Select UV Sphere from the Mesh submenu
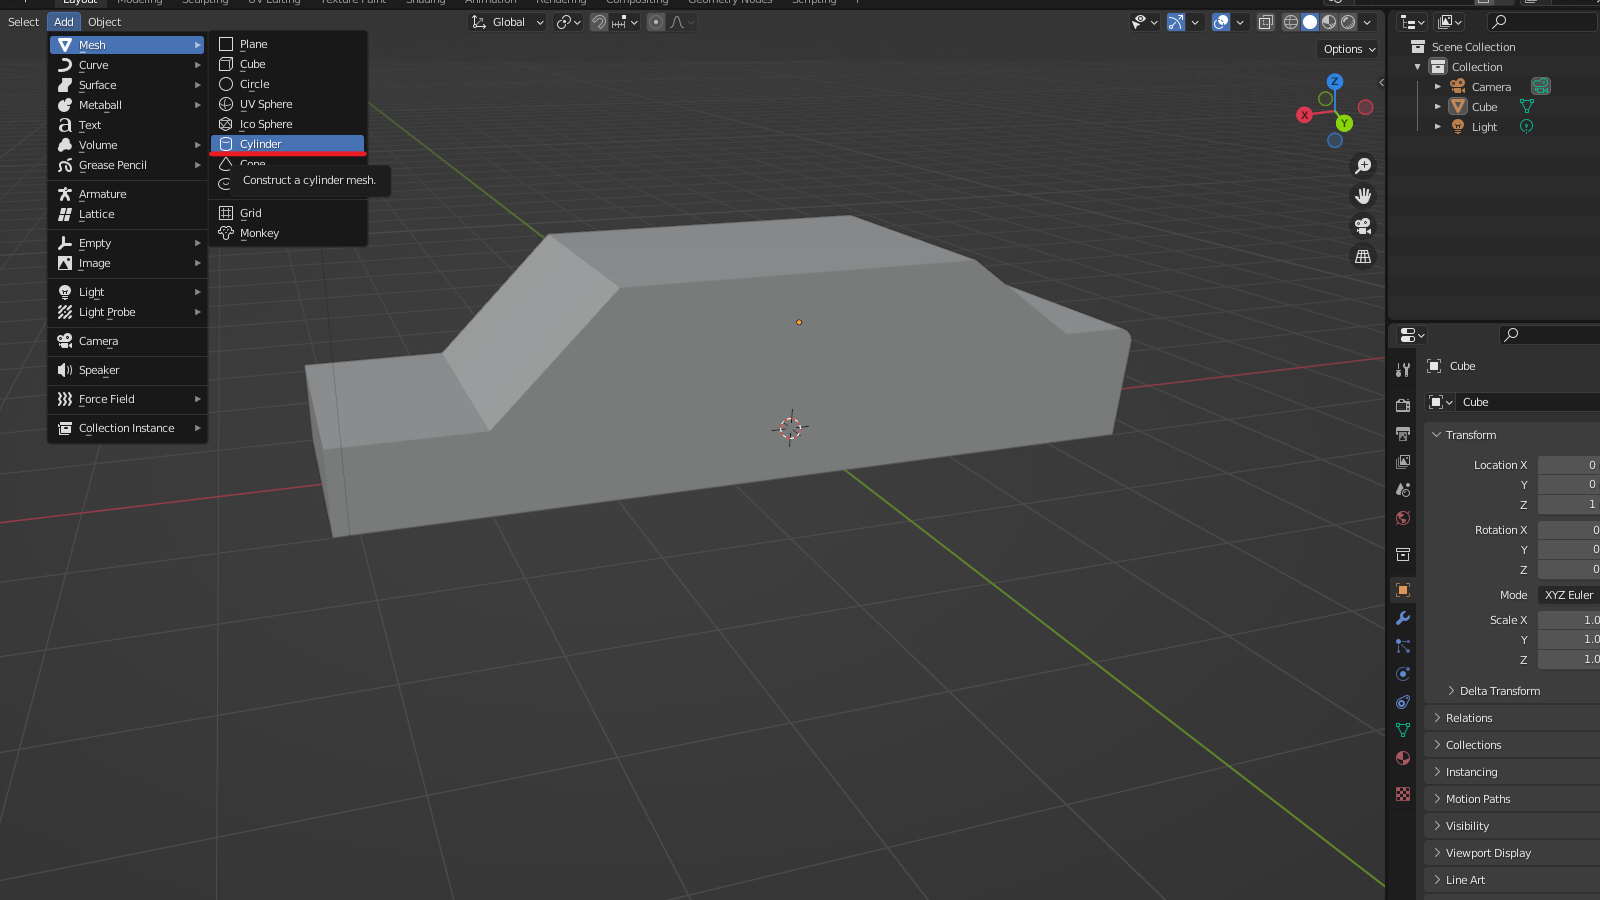Viewport: 1600px width, 900px height. click(288, 104)
